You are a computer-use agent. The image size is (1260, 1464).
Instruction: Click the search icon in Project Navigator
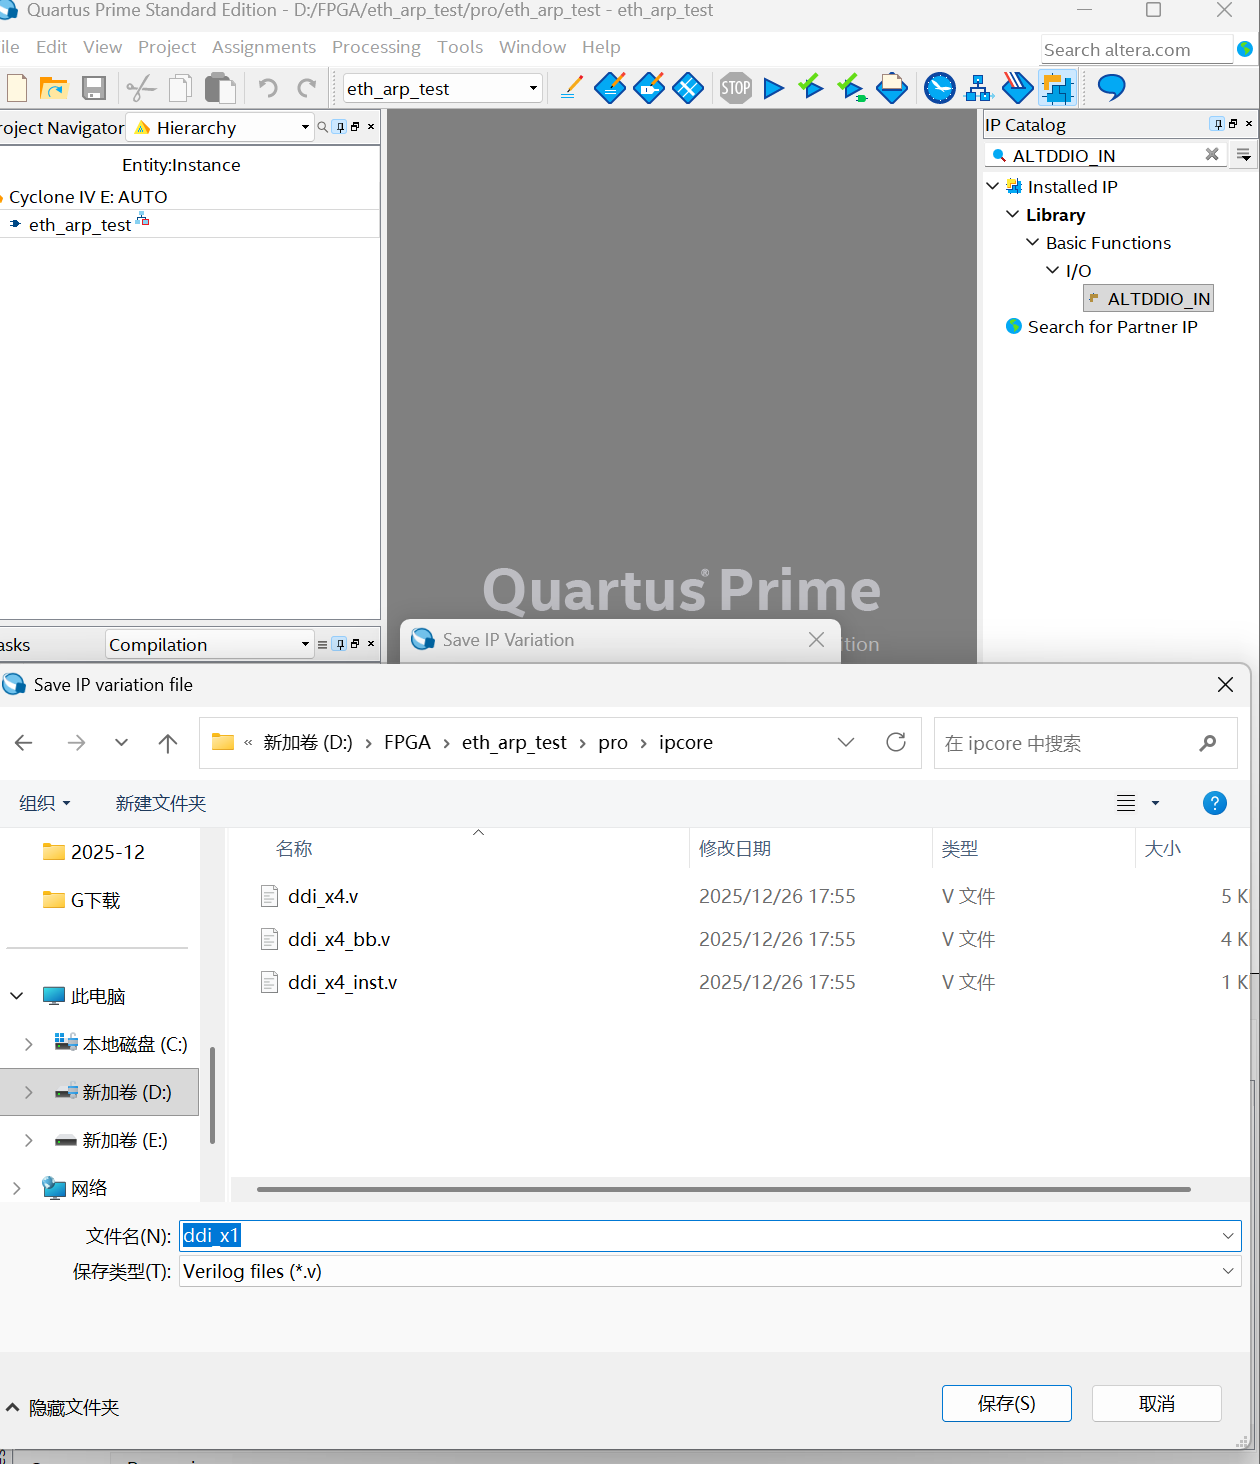(322, 127)
